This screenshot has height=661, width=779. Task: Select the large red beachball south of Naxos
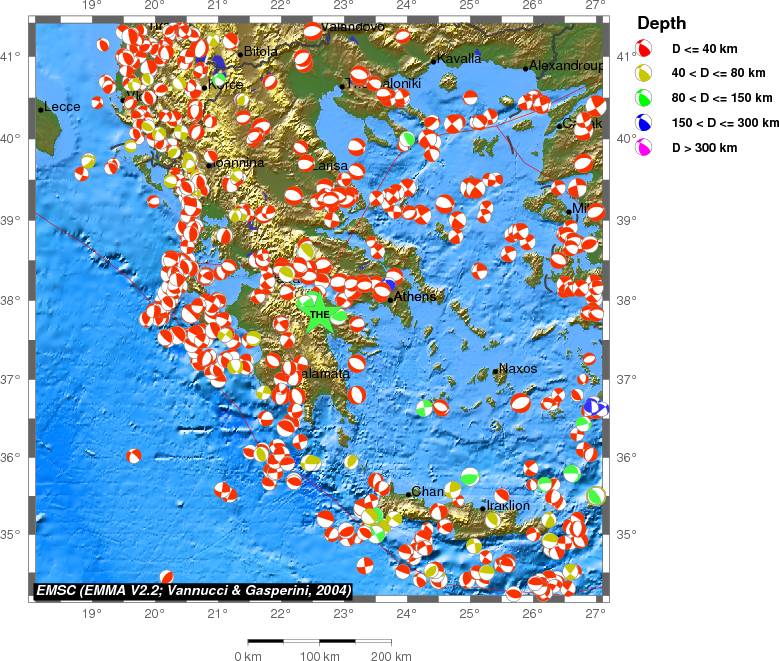521,403
